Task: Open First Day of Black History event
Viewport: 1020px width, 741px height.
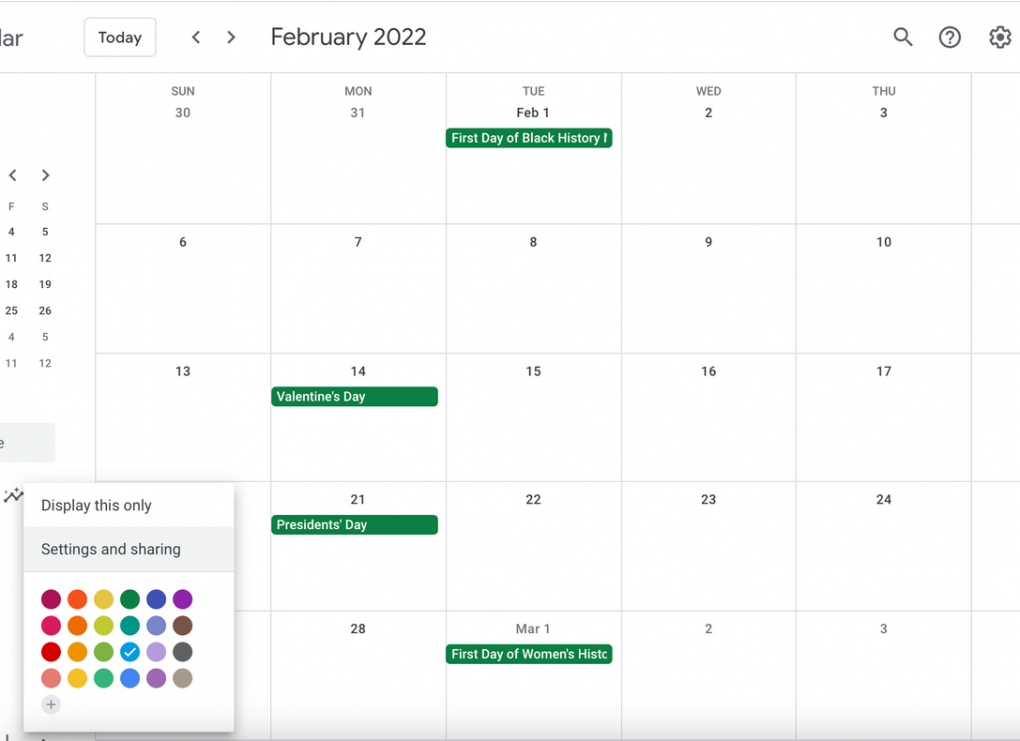Action: [x=529, y=138]
